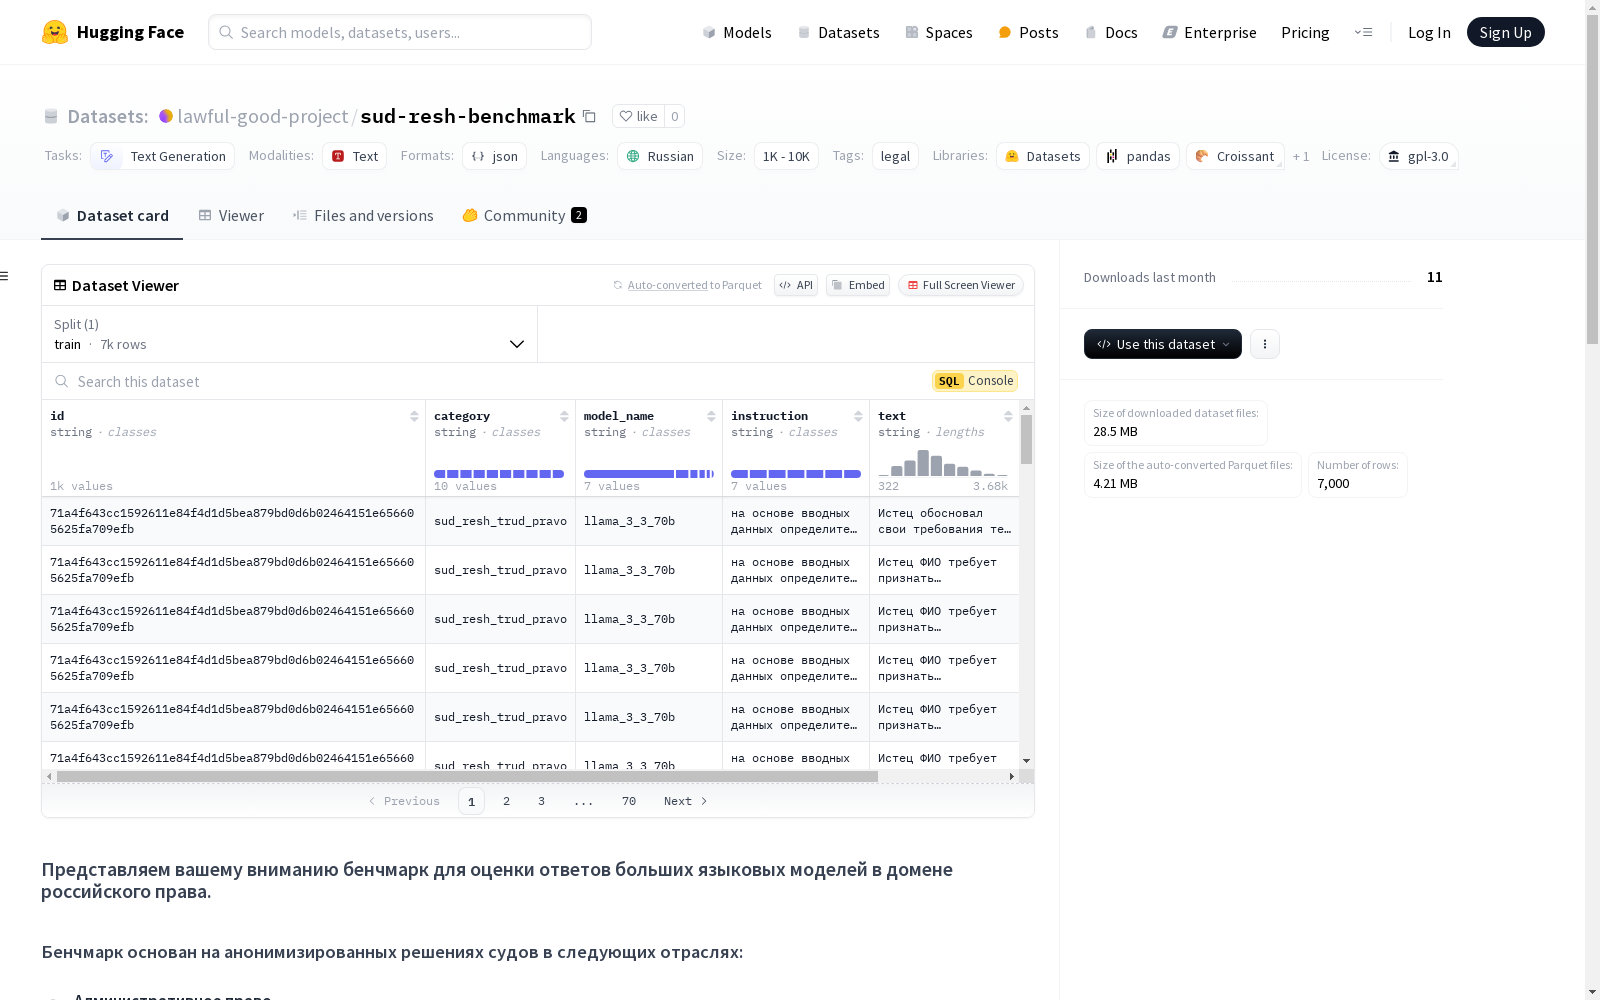Sort the model_name column
Image resolution: width=1600 pixels, height=1000 pixels.
click(x=711, y=416)
